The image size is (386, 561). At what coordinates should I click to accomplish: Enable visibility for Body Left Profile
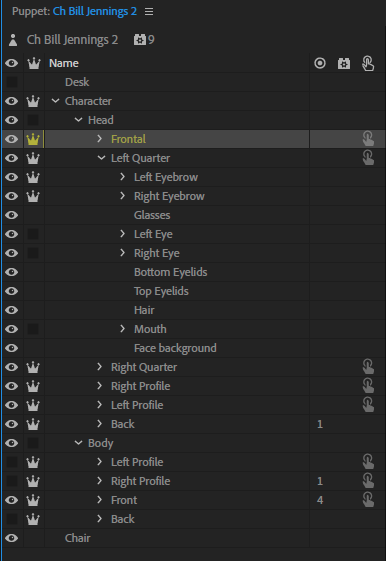tap(12, 462)
